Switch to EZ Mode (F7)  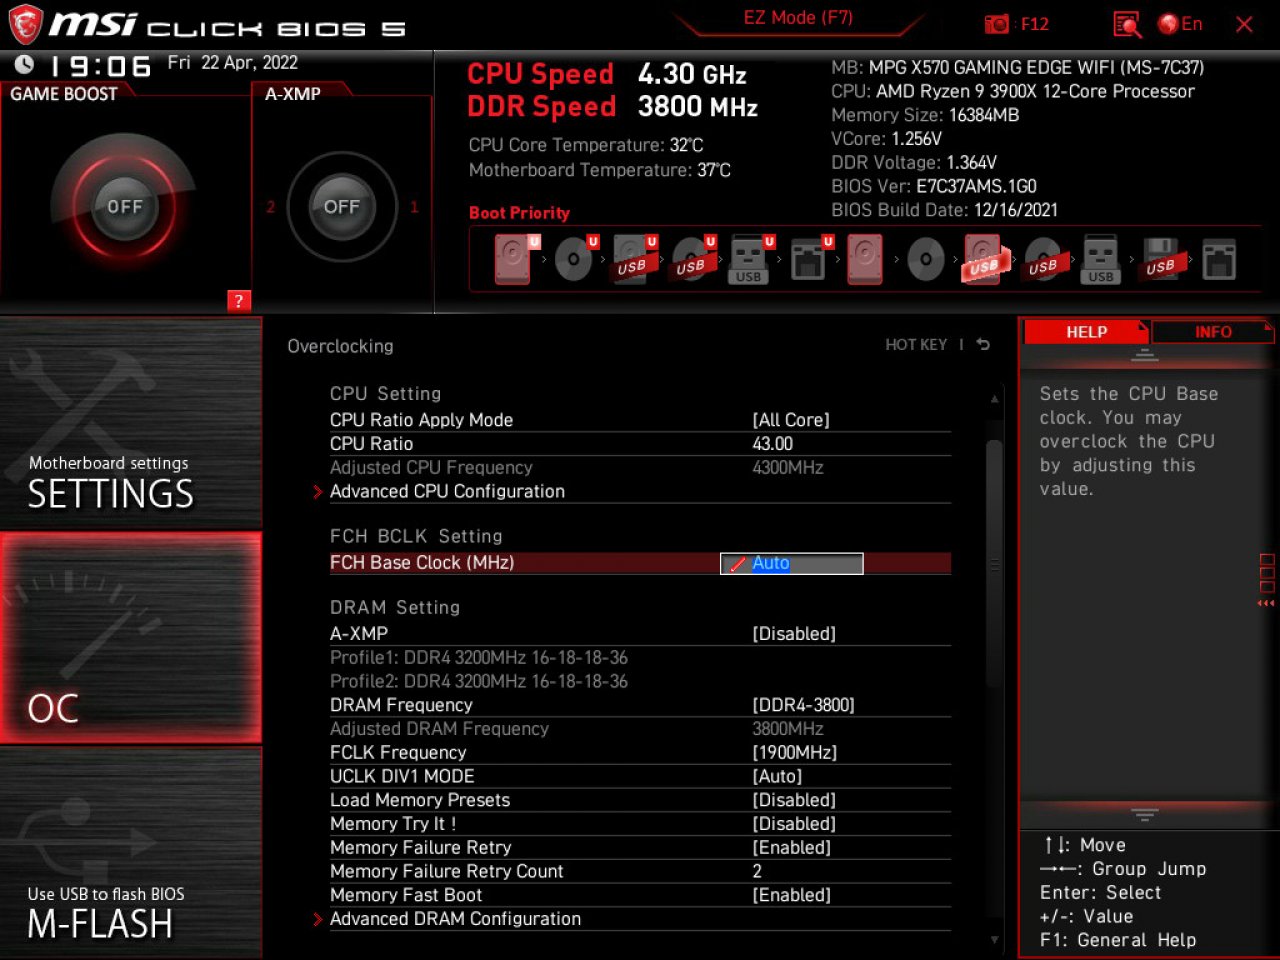(x=798, y=18)
